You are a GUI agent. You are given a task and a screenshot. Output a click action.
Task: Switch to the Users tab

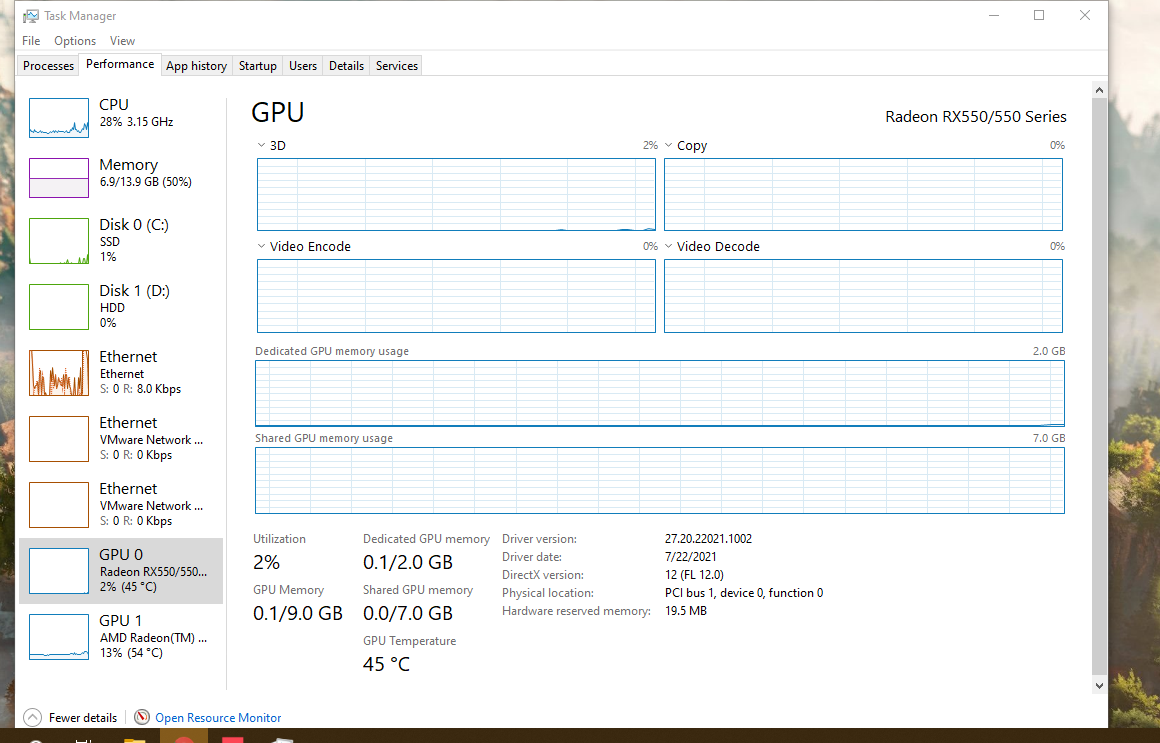(303, 66)
